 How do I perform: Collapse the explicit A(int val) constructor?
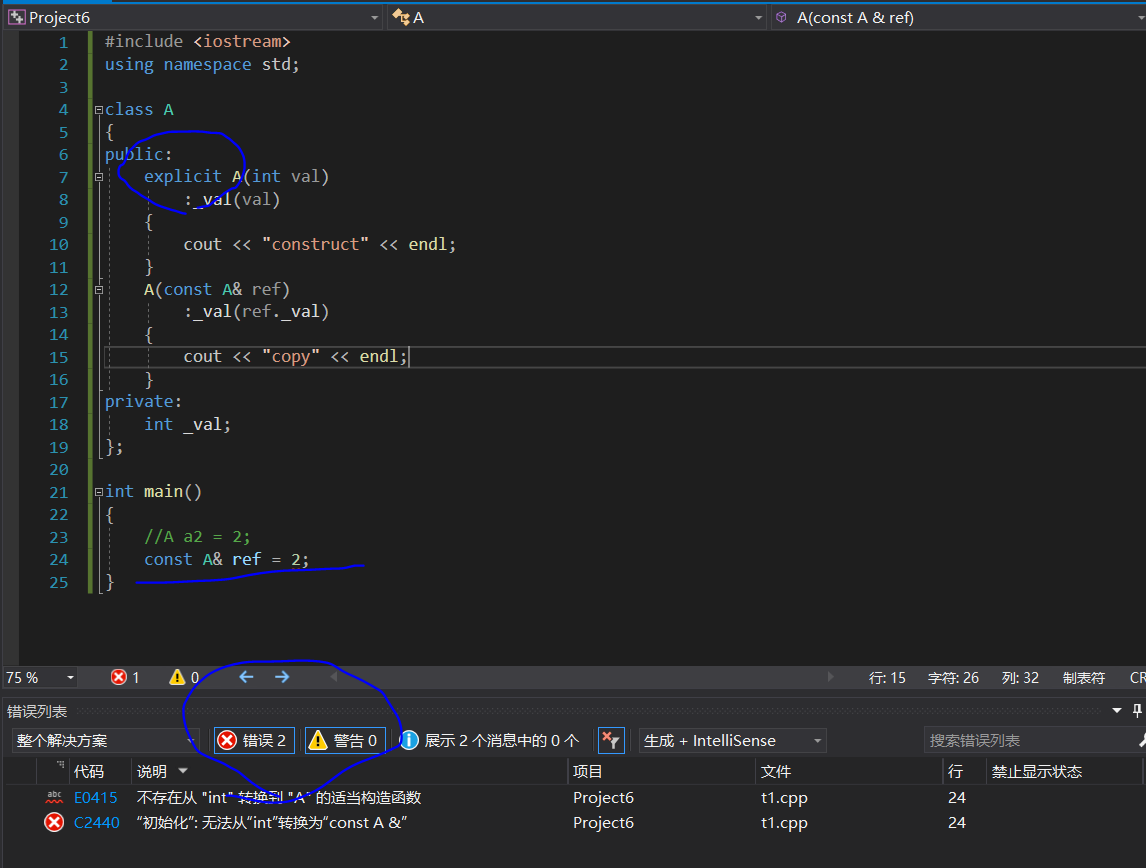(x=99, y=177)
